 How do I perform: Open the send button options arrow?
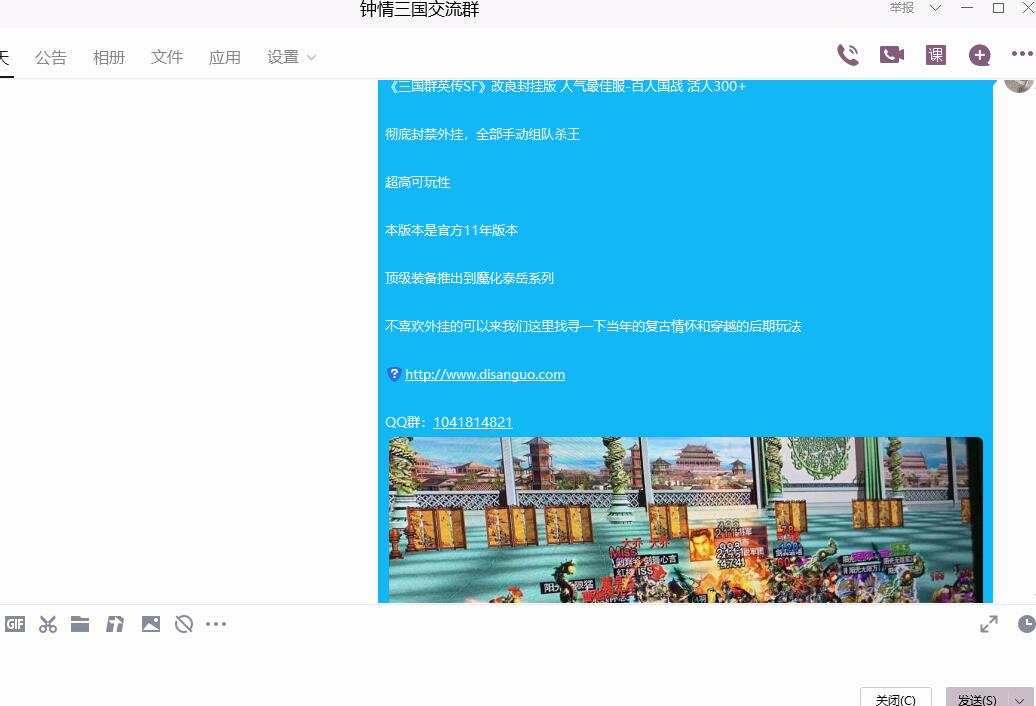[x=1021, y=700]
